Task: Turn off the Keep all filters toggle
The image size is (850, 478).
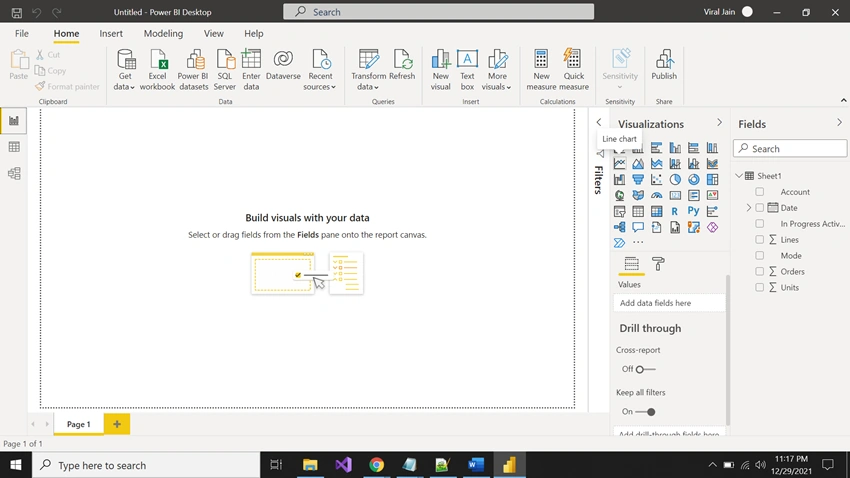Action: [645, 412]
